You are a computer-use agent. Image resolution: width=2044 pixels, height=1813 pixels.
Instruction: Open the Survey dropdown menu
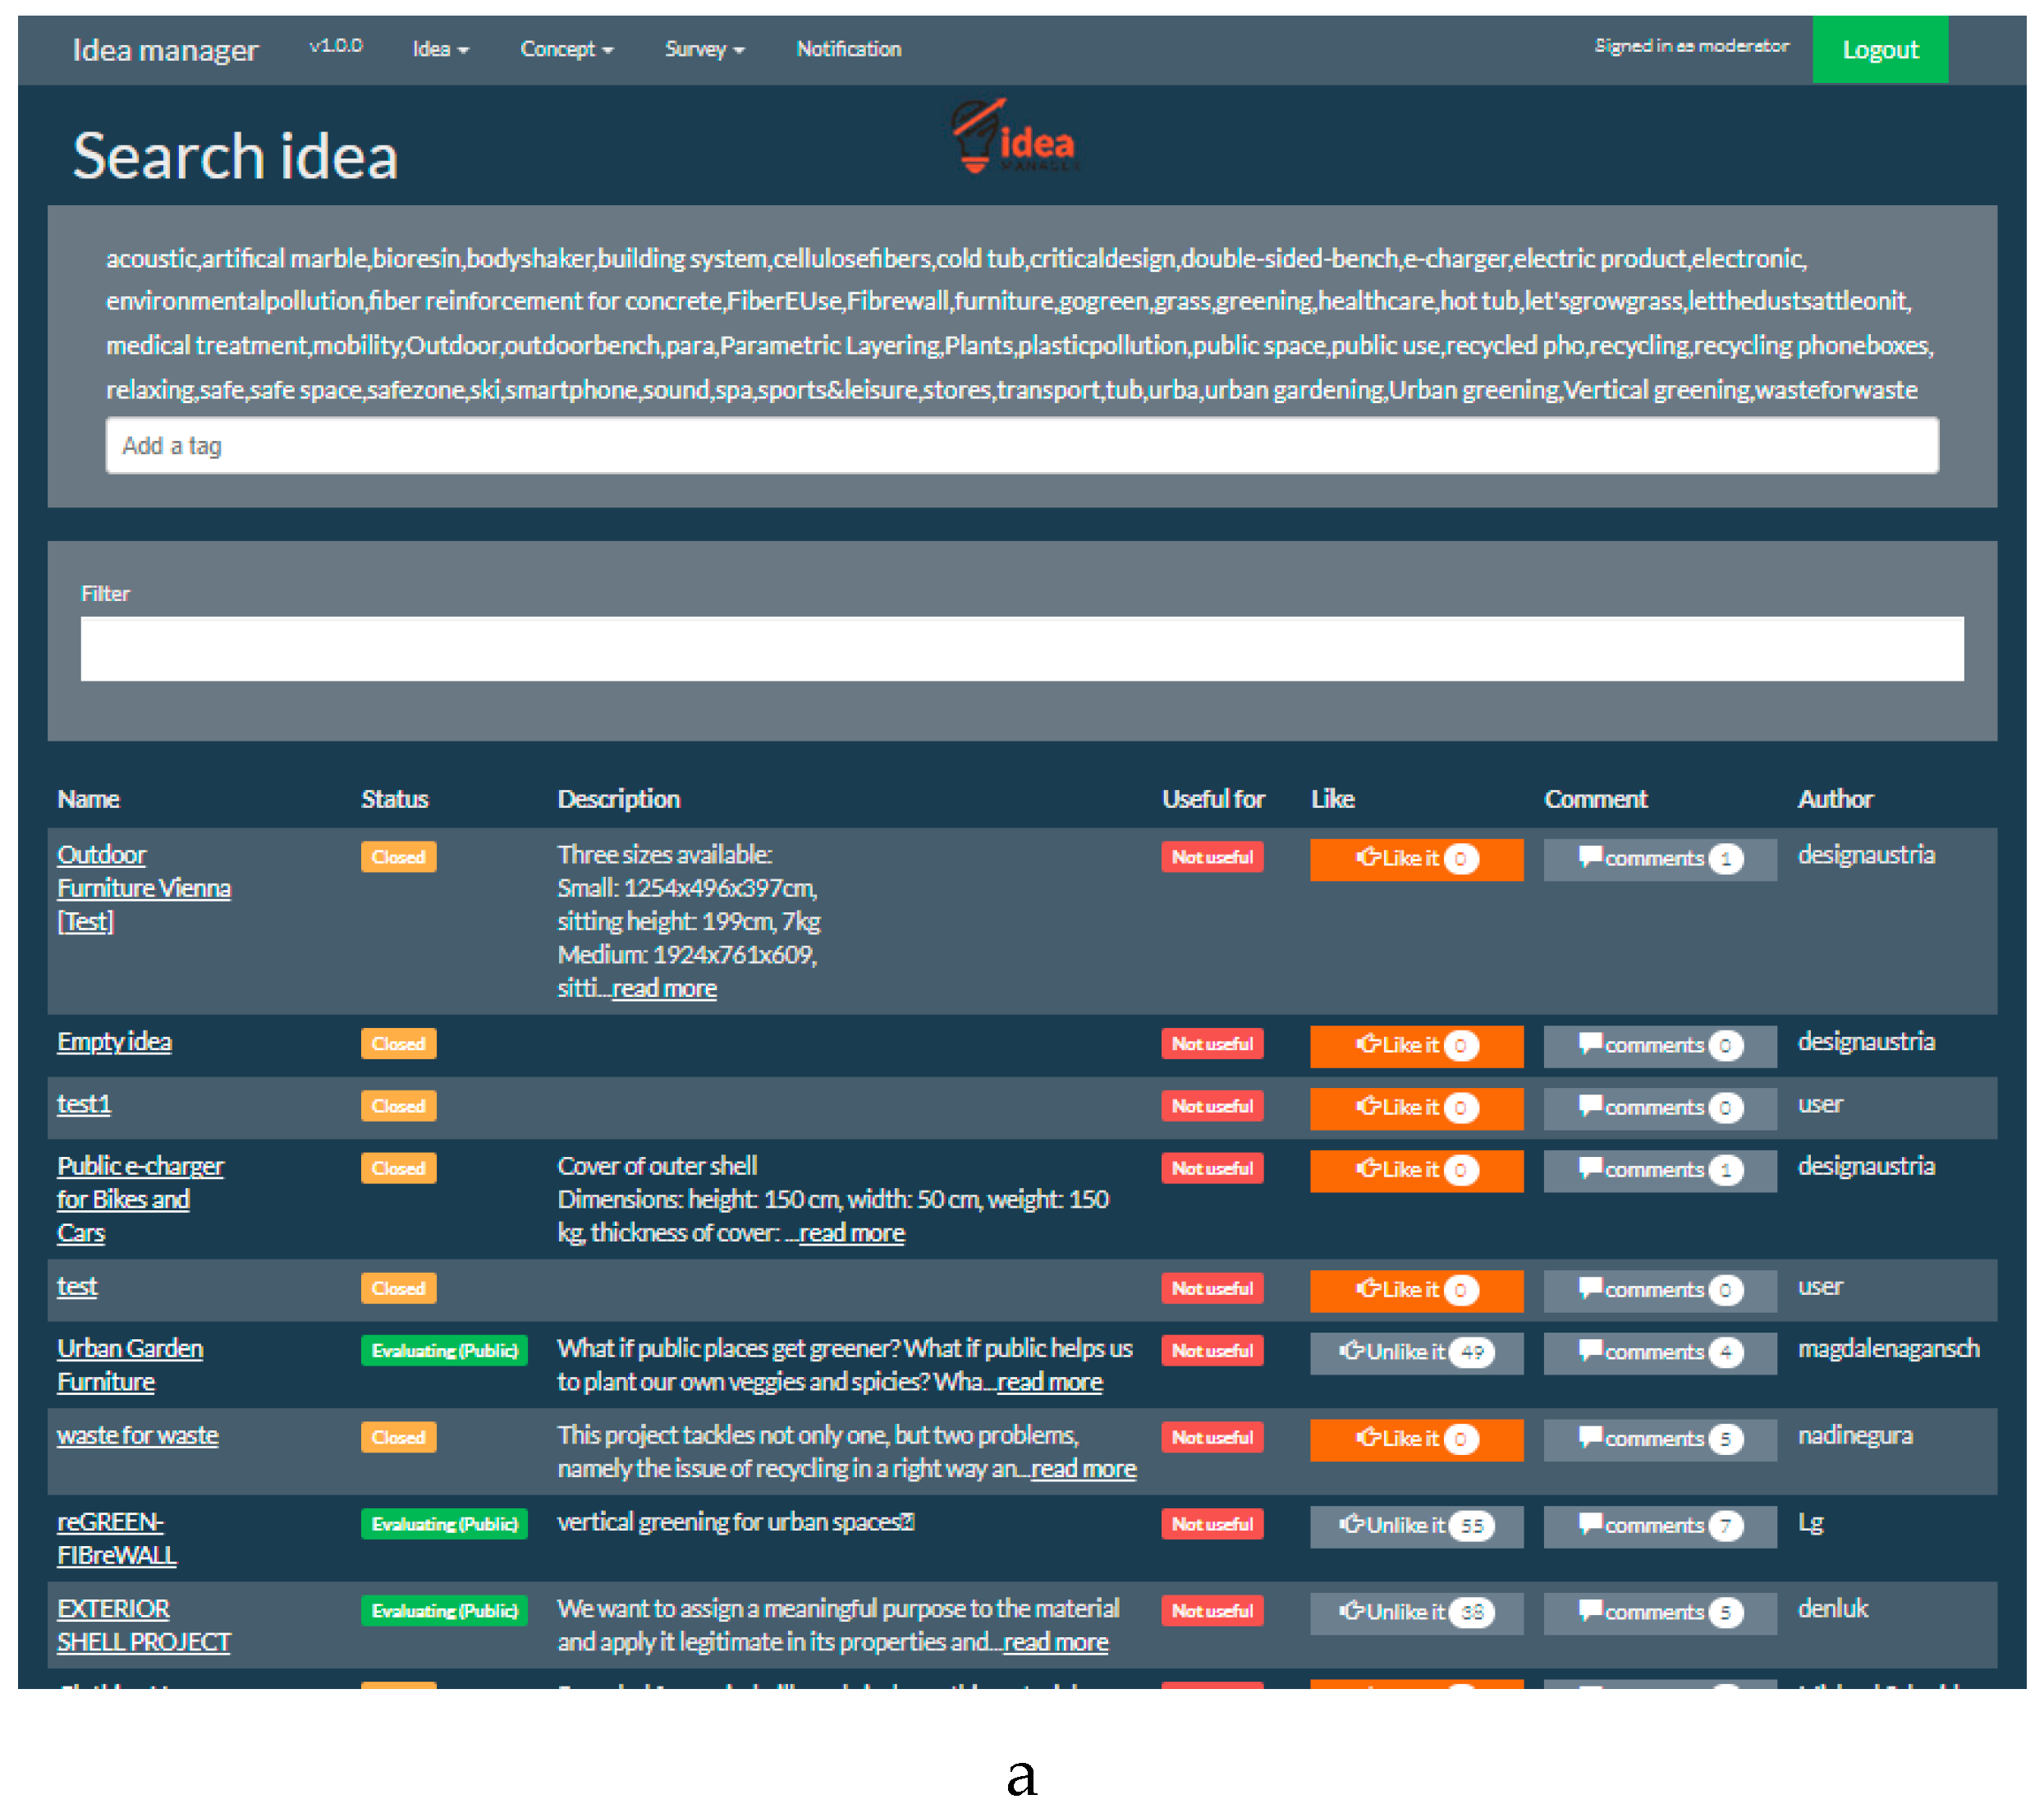click(704, 49)
